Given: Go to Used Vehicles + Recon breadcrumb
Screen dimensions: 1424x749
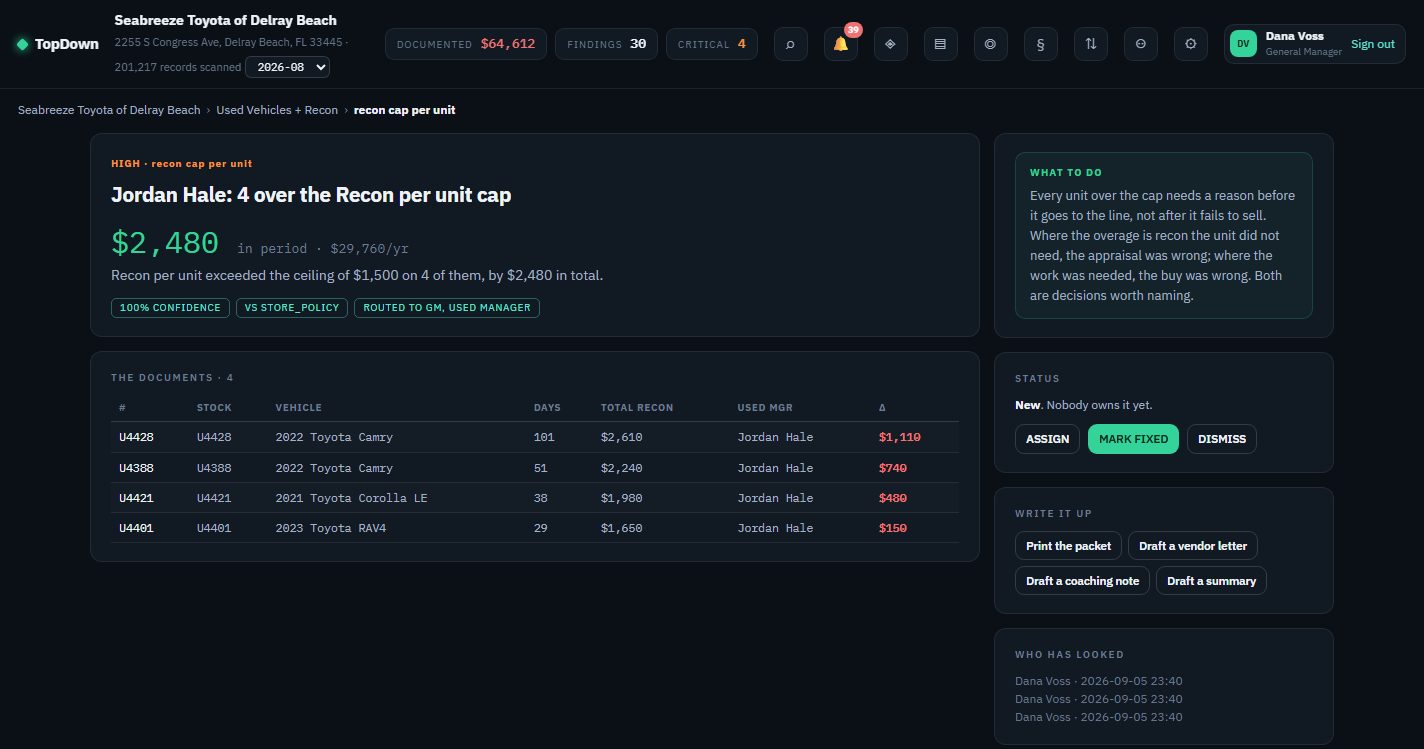Looking at the screenshot, I should click(277, 110).
